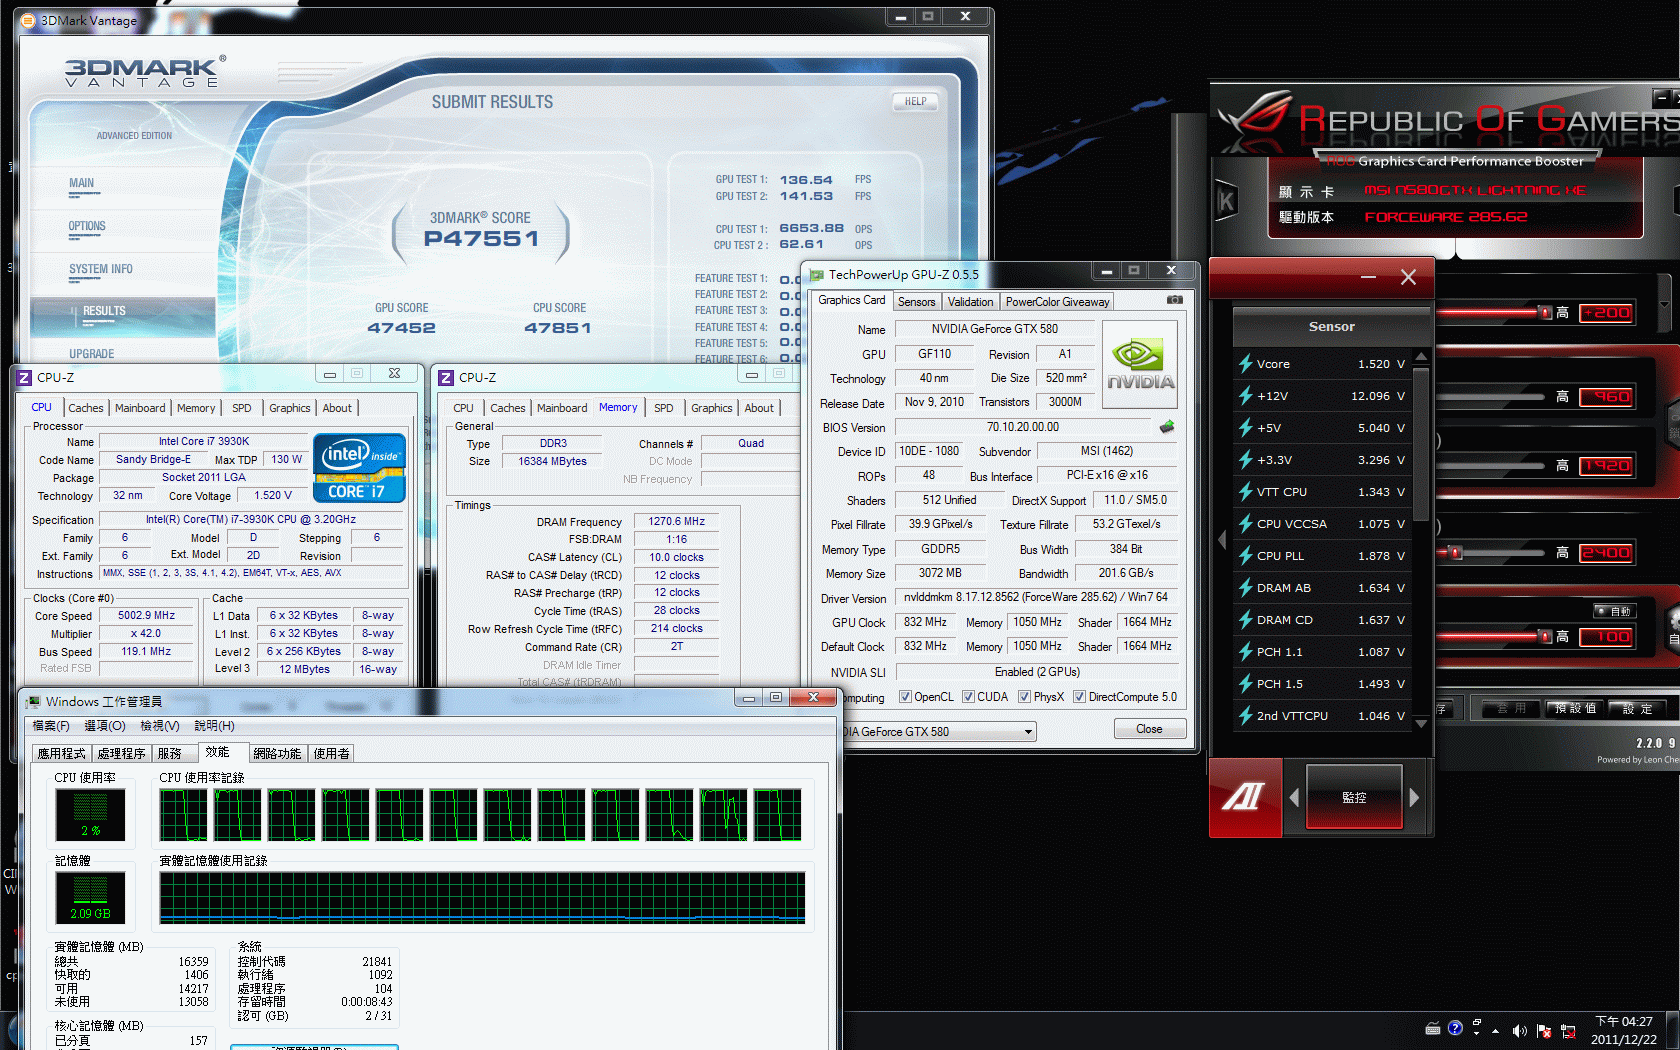Viewport: 1680px width, 1050px height.
Task: Minimize the AI Suite Sensor panel
Action: (x=1368, y=277)
